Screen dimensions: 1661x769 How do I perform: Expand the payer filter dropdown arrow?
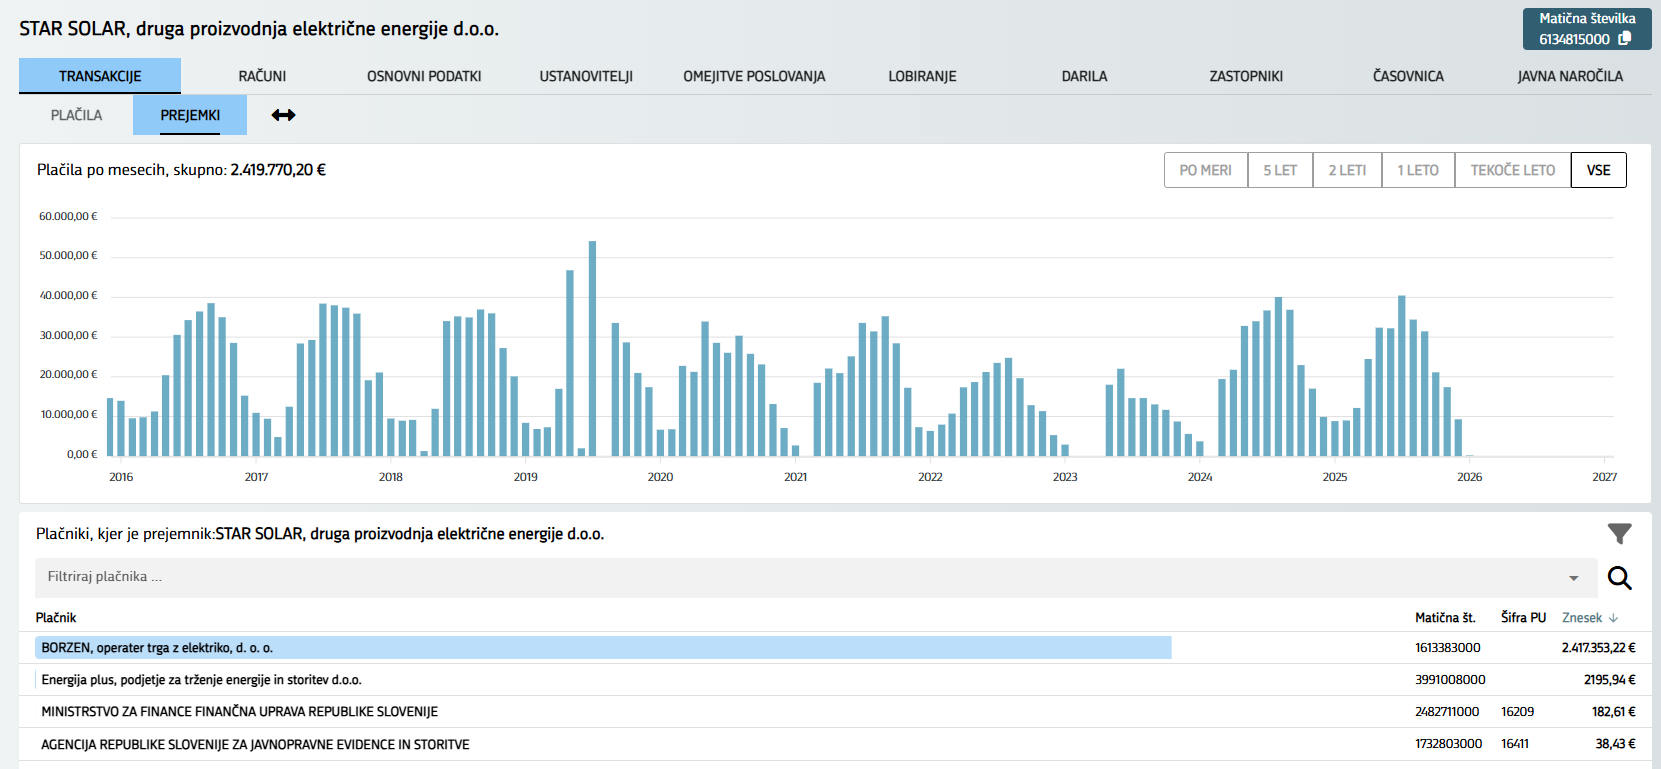pos(1573,578)
